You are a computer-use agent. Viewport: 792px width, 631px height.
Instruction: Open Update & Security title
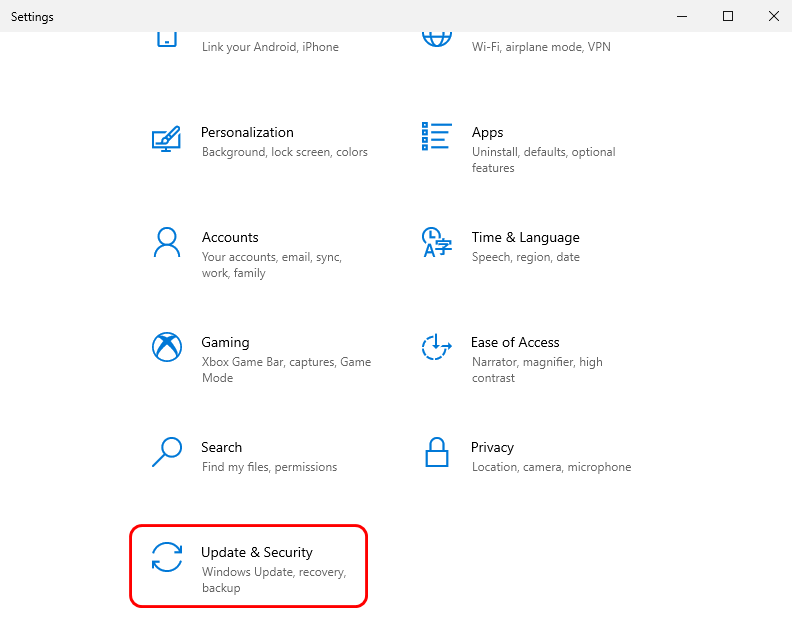click(x=257, y=553)
